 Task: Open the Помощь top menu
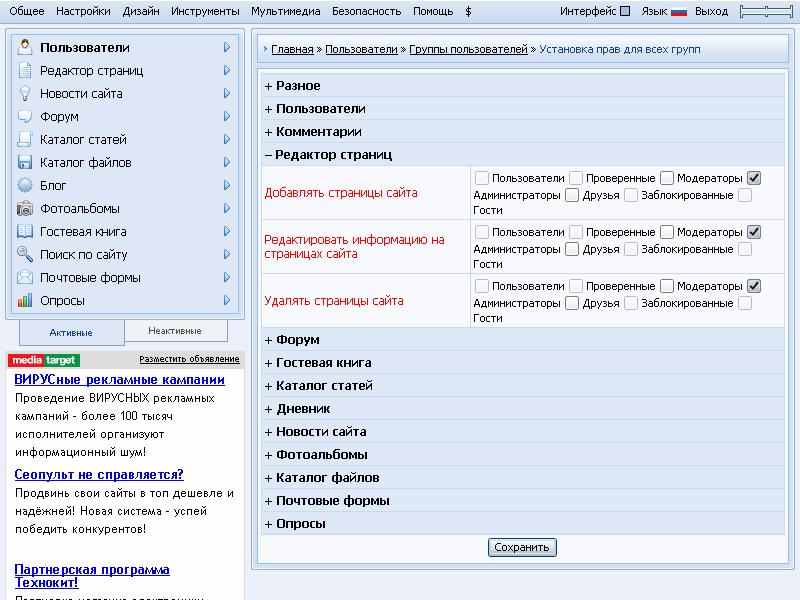pyautogui.click(x=433, y=11)
